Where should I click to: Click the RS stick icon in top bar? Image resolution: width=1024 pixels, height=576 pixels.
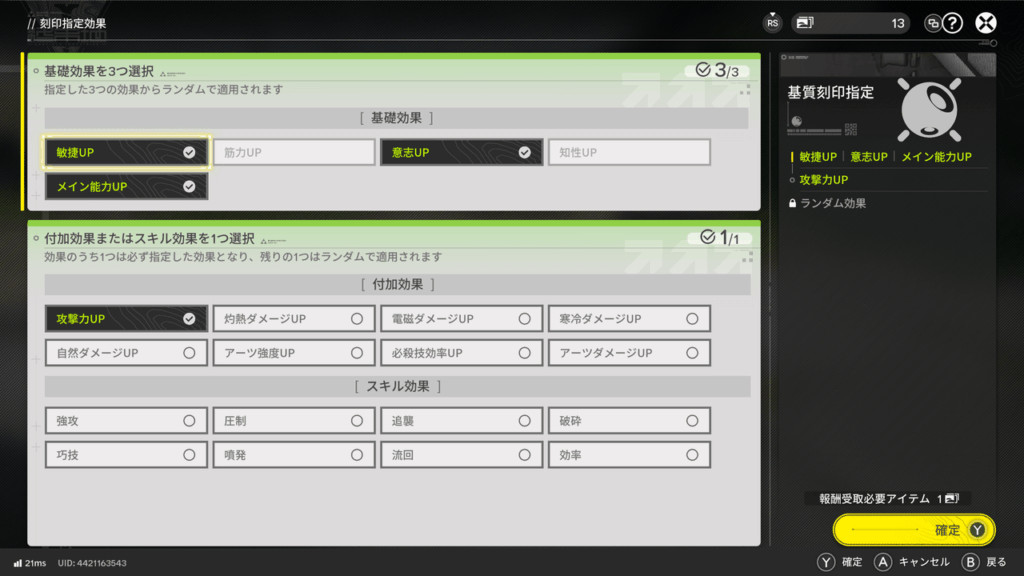[772, 23]
